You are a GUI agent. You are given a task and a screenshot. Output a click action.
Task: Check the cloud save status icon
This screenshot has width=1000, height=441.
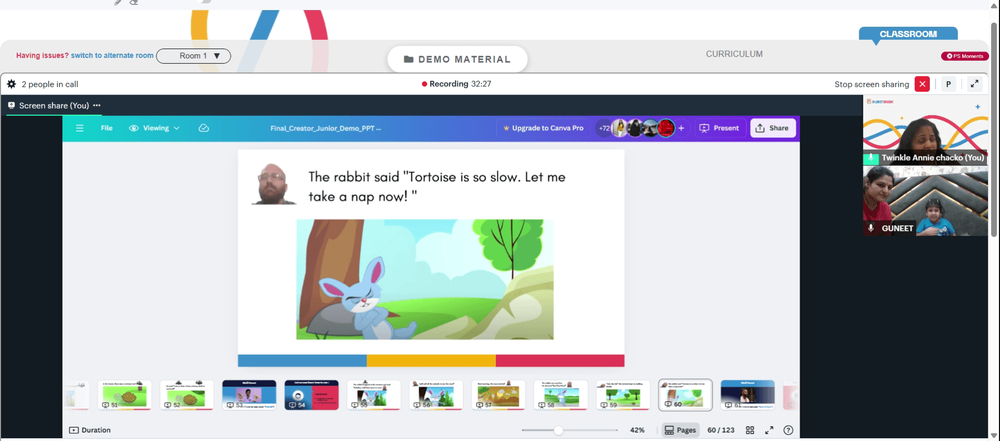point(204,128)
